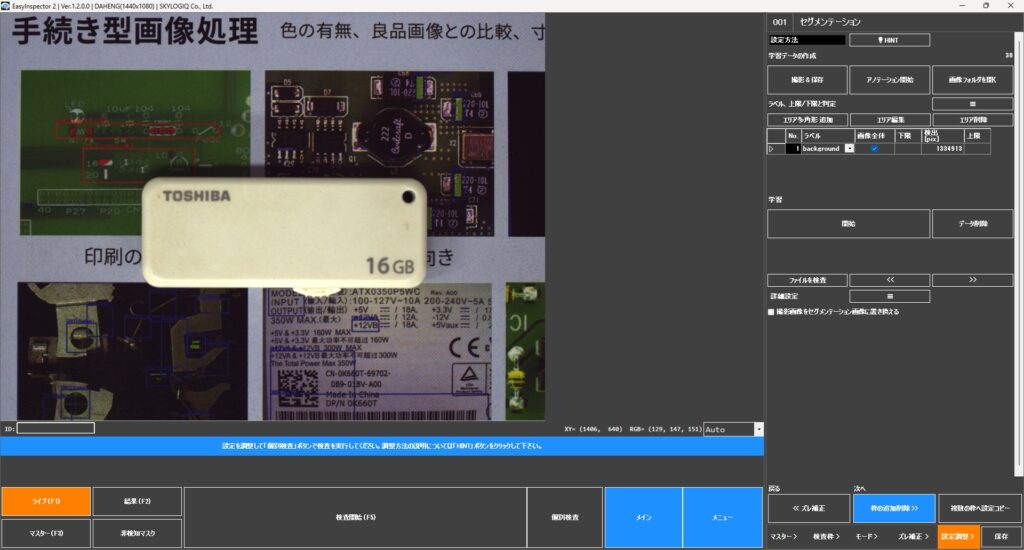The height and width of the screenshot is (550, 1024).
Task: Open the background label dropdown arrow
Action: (849, 149)
